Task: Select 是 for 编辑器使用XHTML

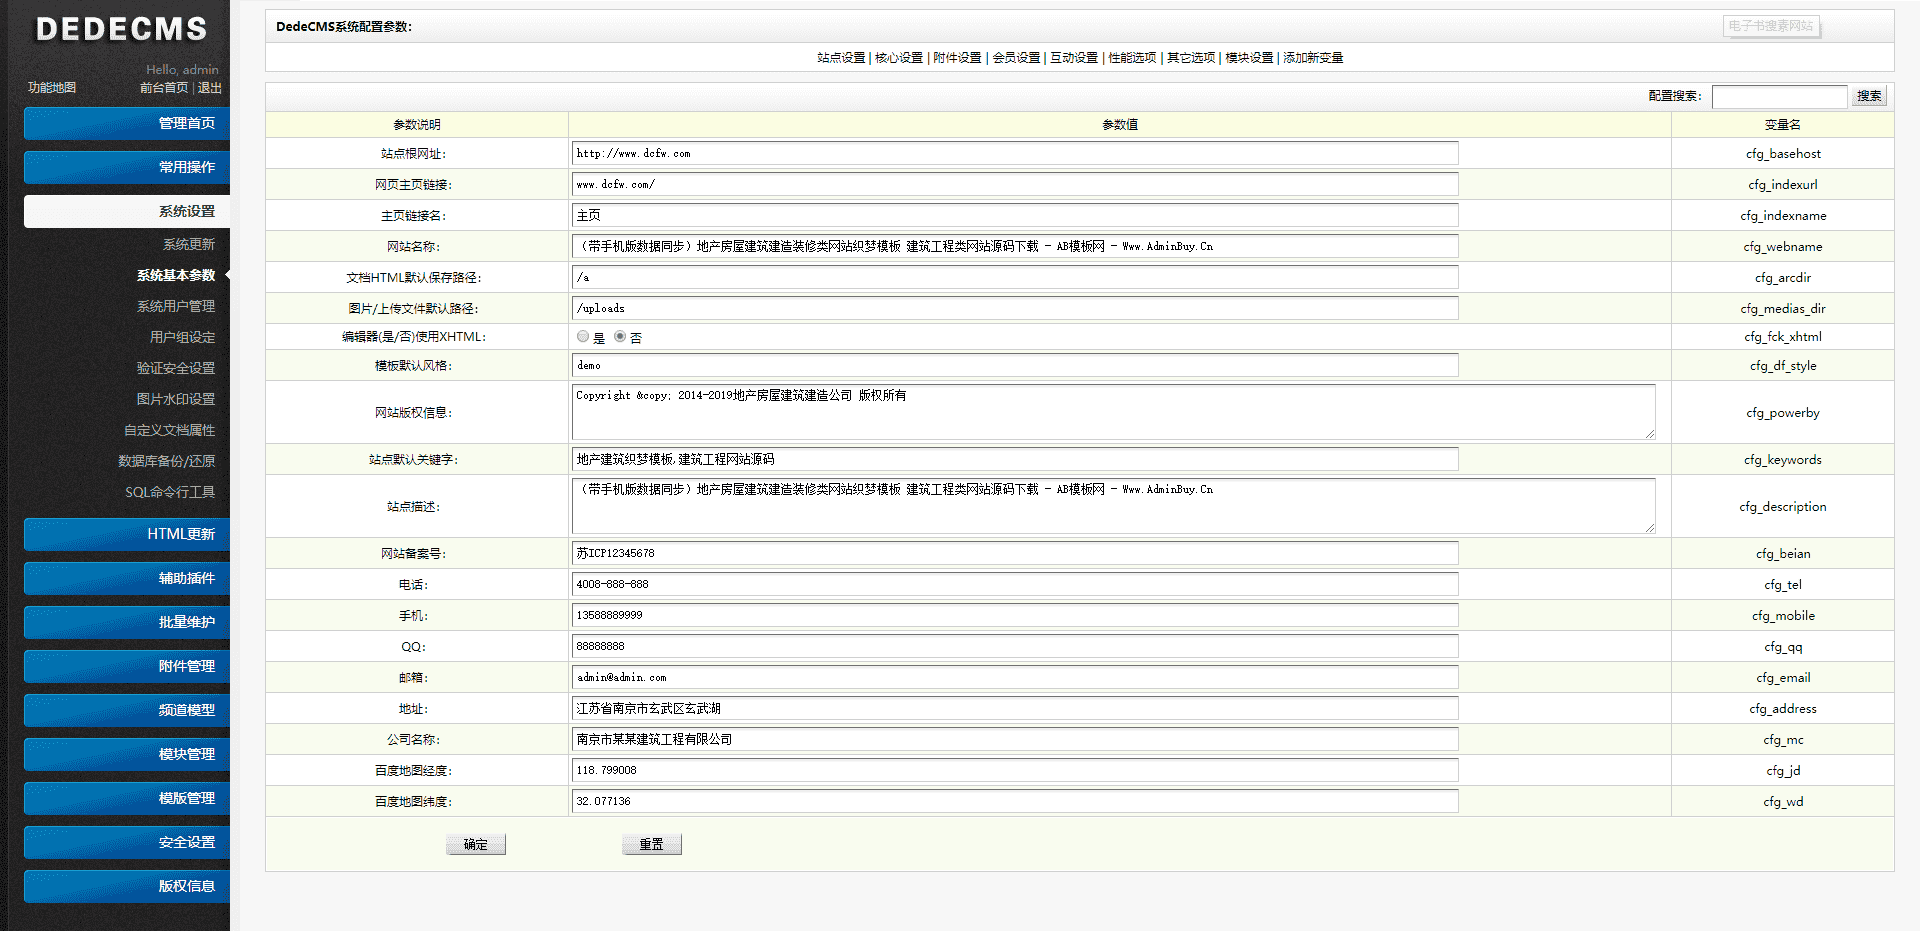Action: (583, 336)
